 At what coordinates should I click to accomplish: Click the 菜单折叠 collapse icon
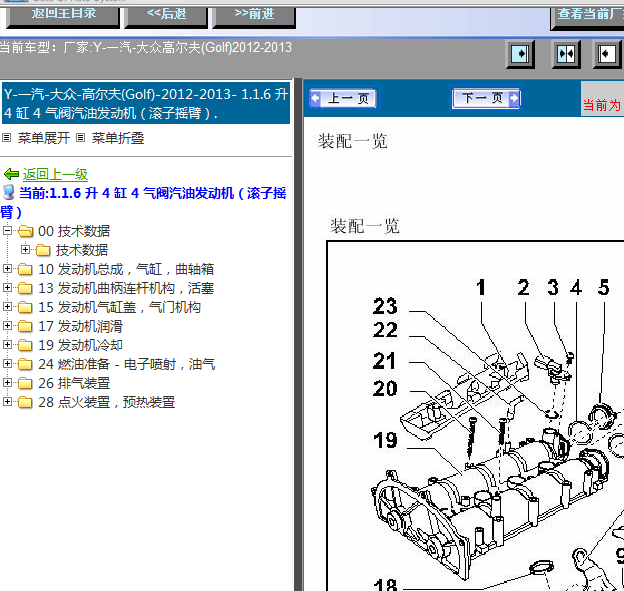(x=80, y=138)
